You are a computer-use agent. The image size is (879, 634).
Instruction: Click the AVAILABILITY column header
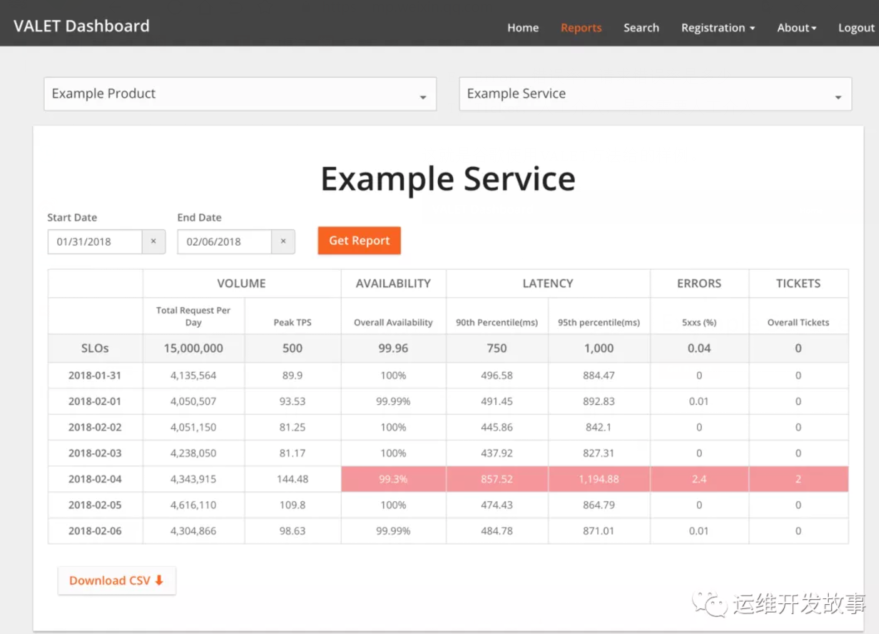[x=393, y=283]
